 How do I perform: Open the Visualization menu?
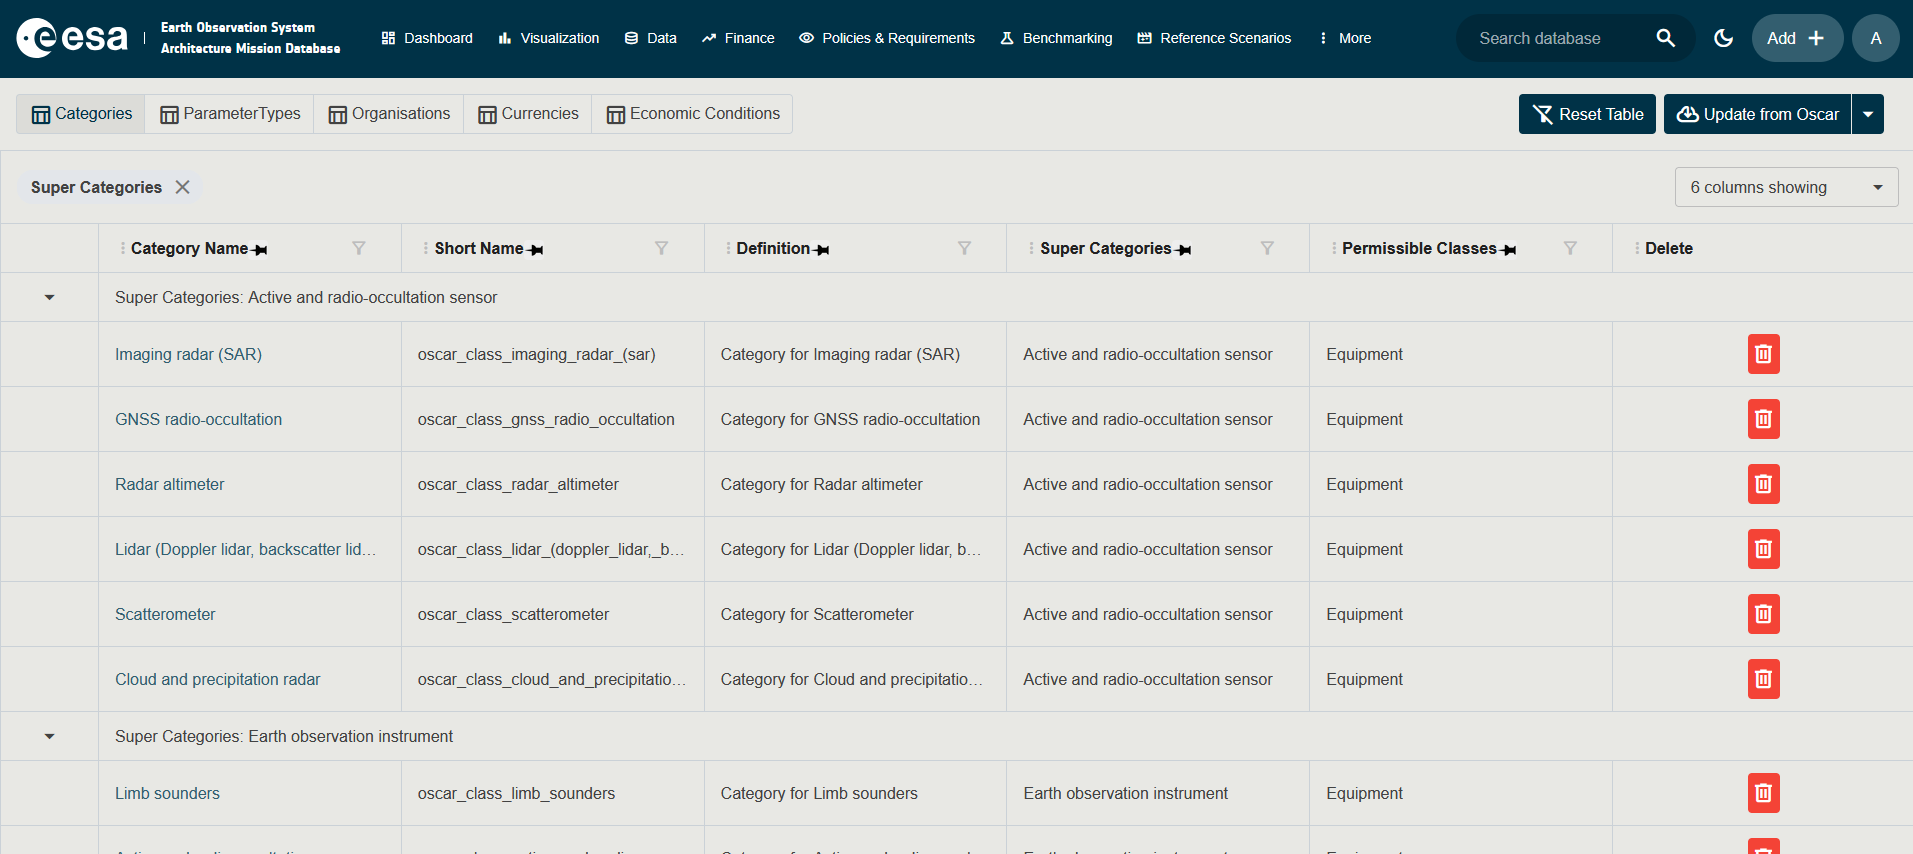(548, 38)
